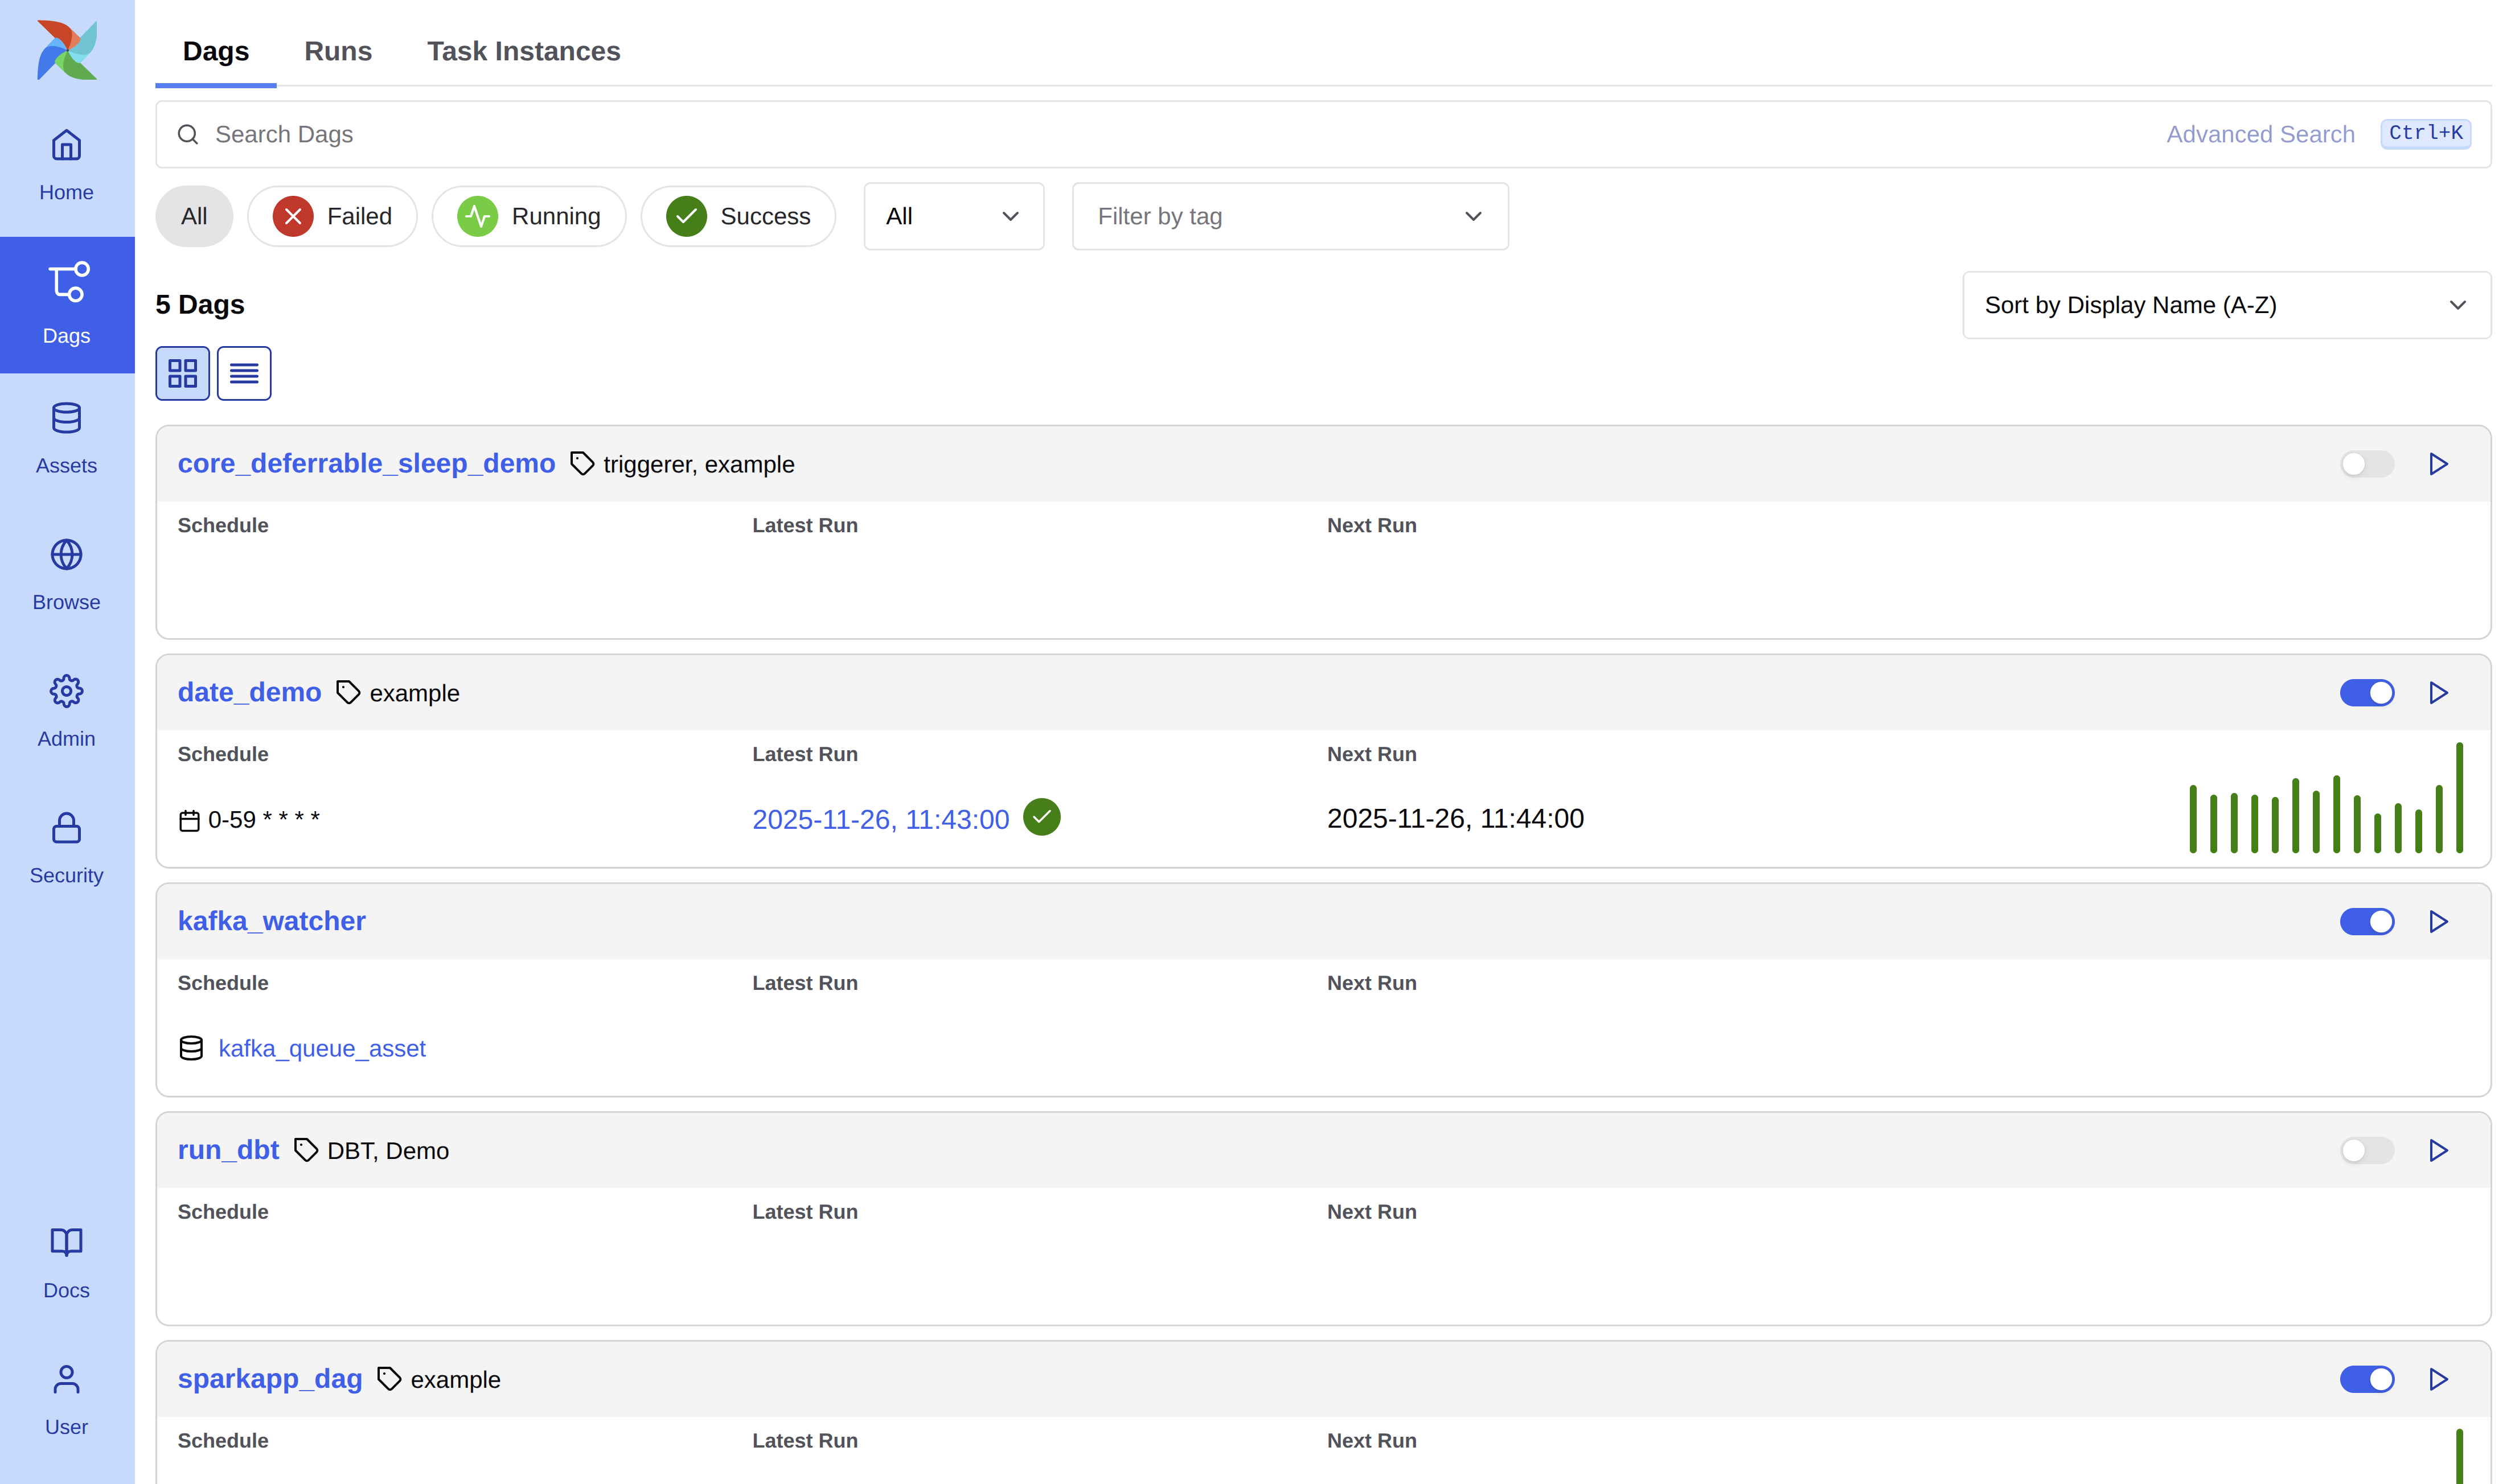Unpause the core_deferrable_sleep_demo Dag toggle
The width and height of the screenshot is (2511, 1484).
coord(2366,464)
